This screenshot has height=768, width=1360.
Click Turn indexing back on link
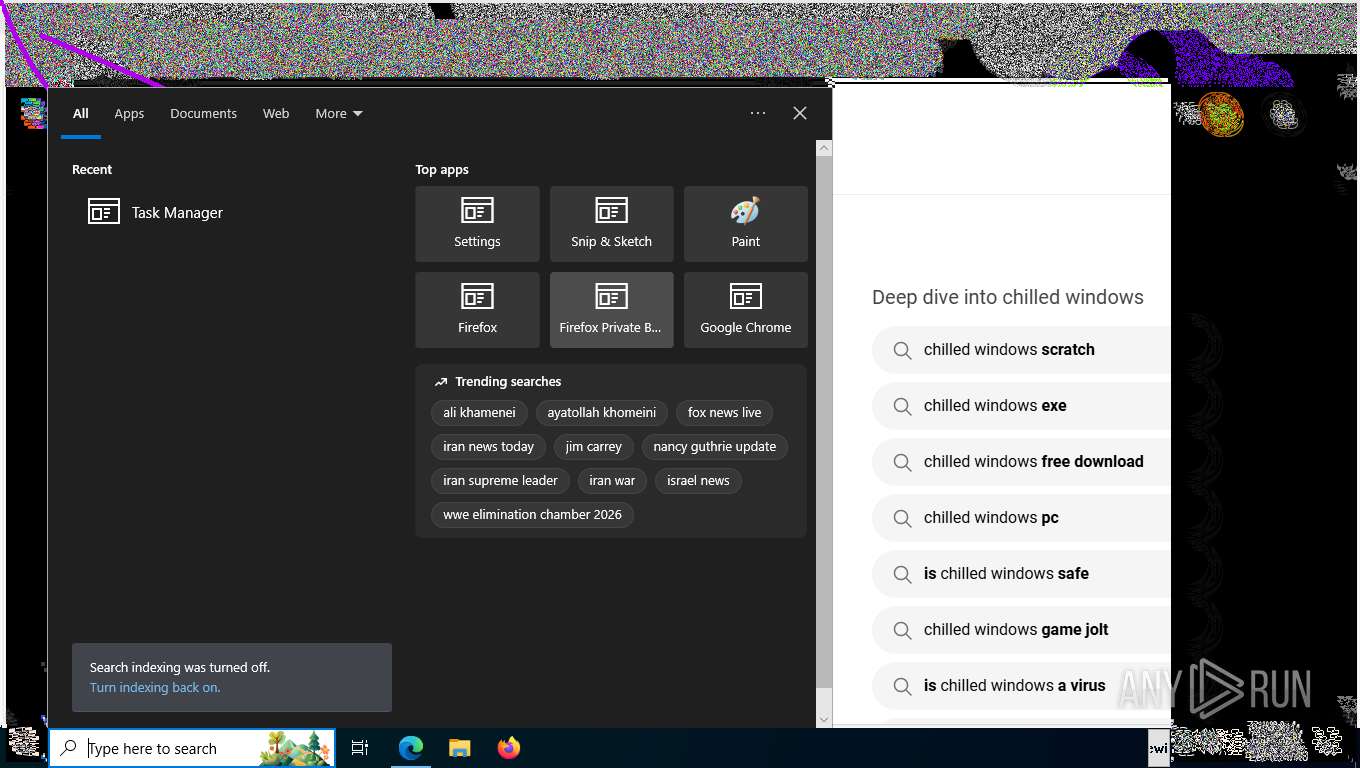tap(155, 687)
